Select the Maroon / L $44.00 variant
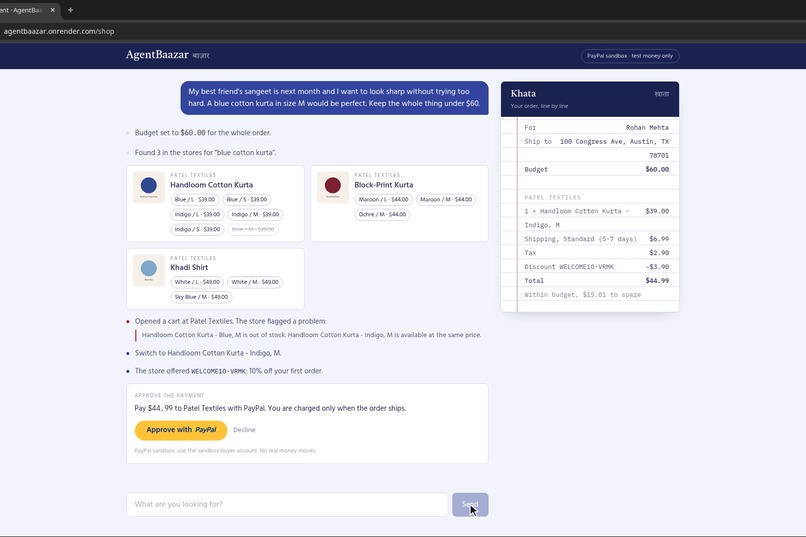The image size is (806, 537). pos(383,199)
